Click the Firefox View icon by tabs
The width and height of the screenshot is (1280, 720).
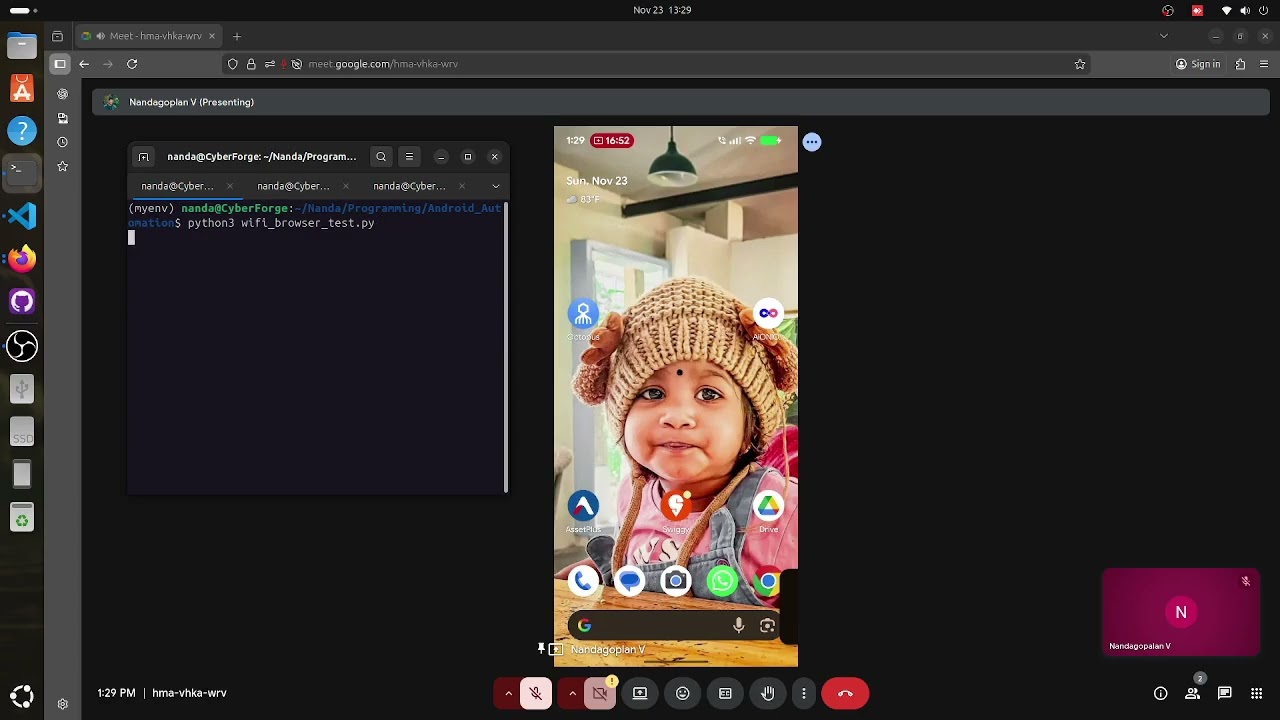pos(57,36)
